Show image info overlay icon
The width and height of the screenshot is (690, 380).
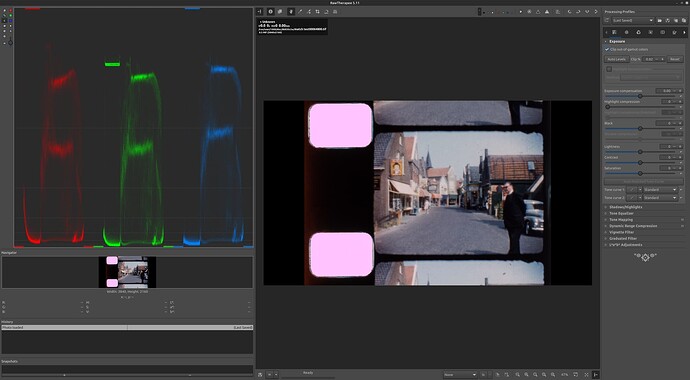[x=271, y=11]
